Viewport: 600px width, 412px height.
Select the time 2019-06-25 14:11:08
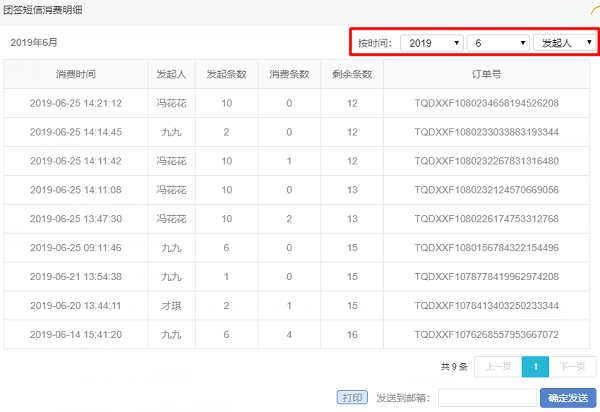(76, 190)
